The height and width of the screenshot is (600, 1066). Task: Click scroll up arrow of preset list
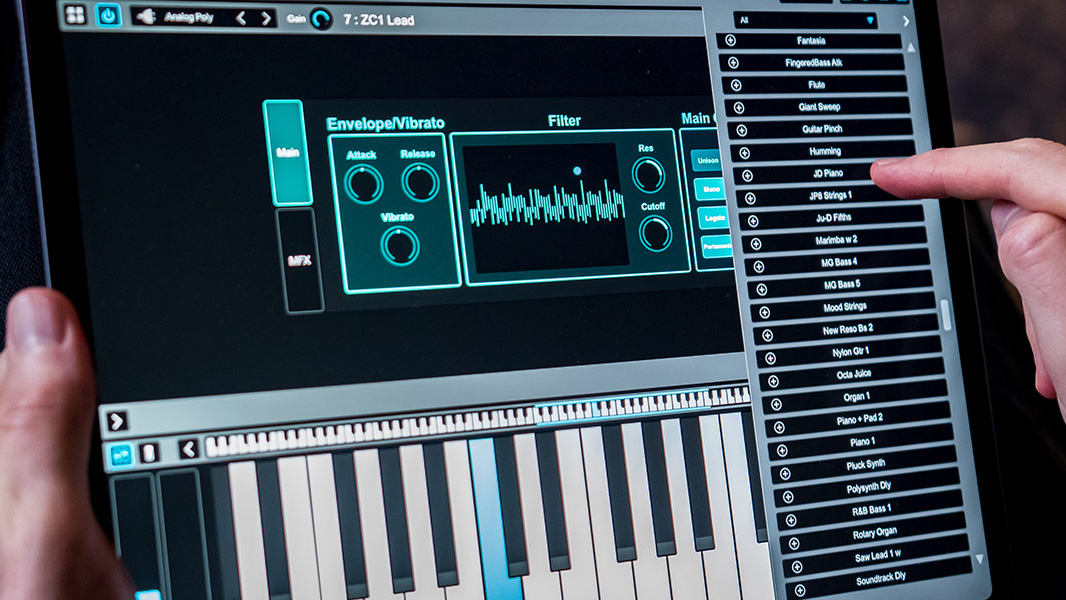[911, 48]
